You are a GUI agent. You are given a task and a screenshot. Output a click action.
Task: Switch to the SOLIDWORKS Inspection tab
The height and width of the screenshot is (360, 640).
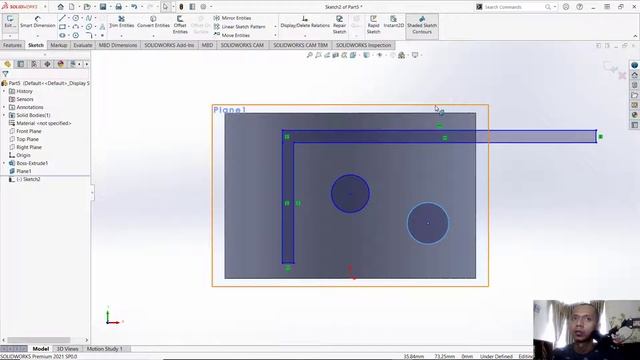click(363, 45)
